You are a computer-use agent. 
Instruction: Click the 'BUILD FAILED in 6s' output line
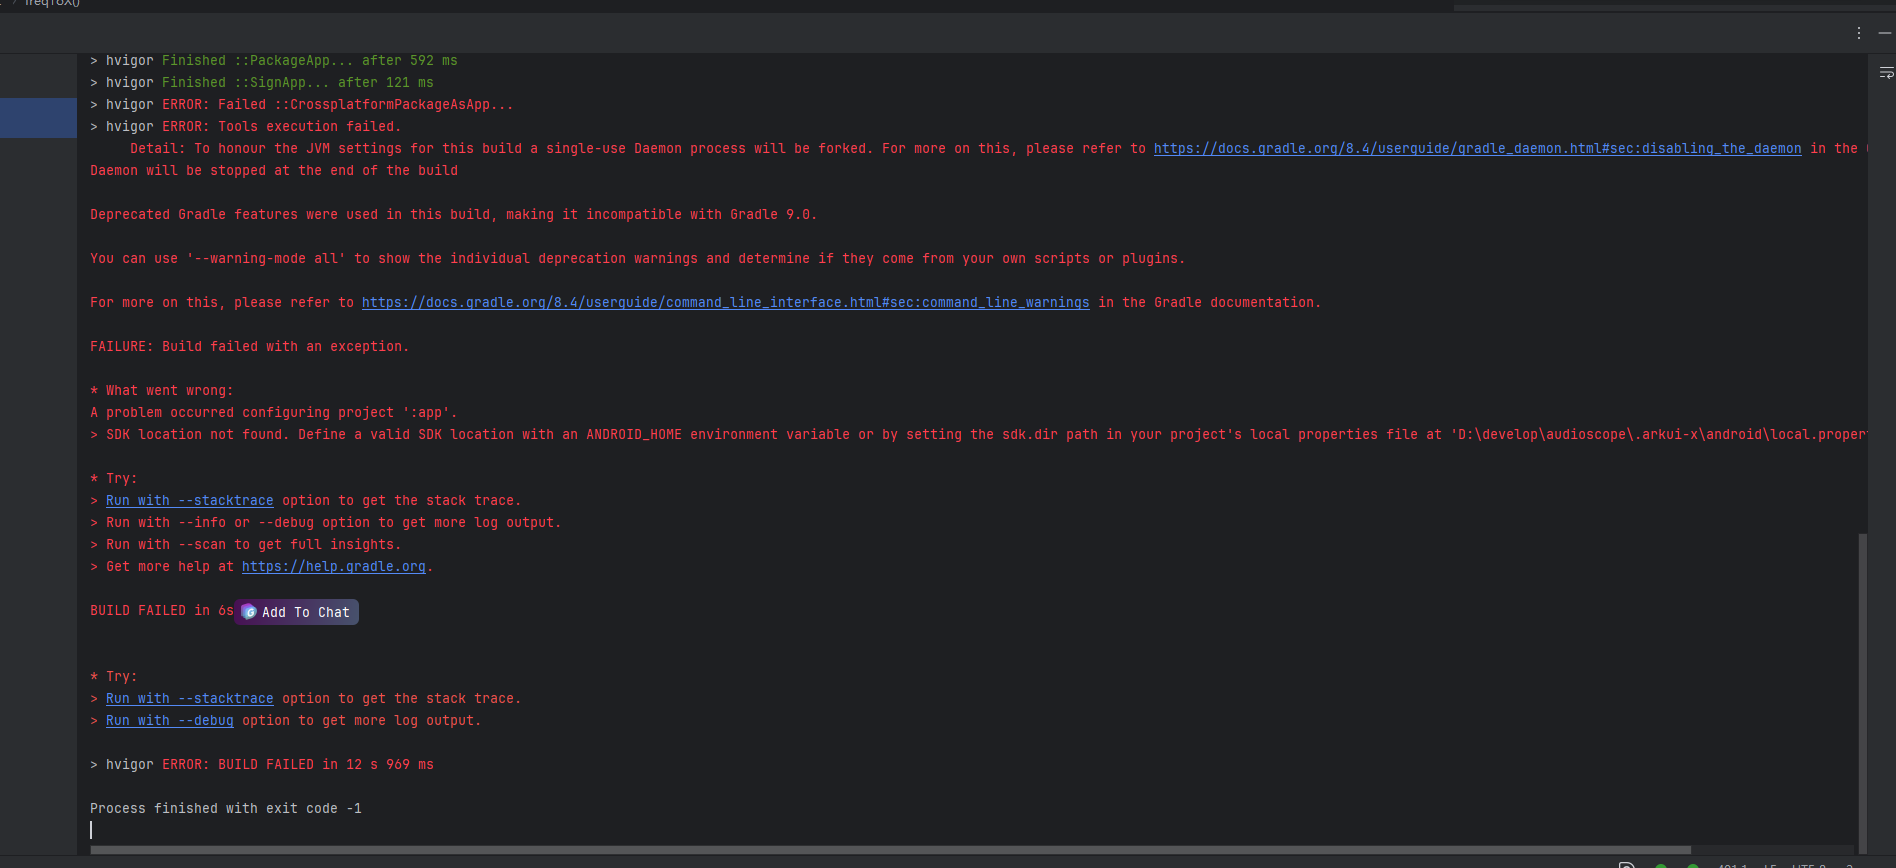[160, 611]
